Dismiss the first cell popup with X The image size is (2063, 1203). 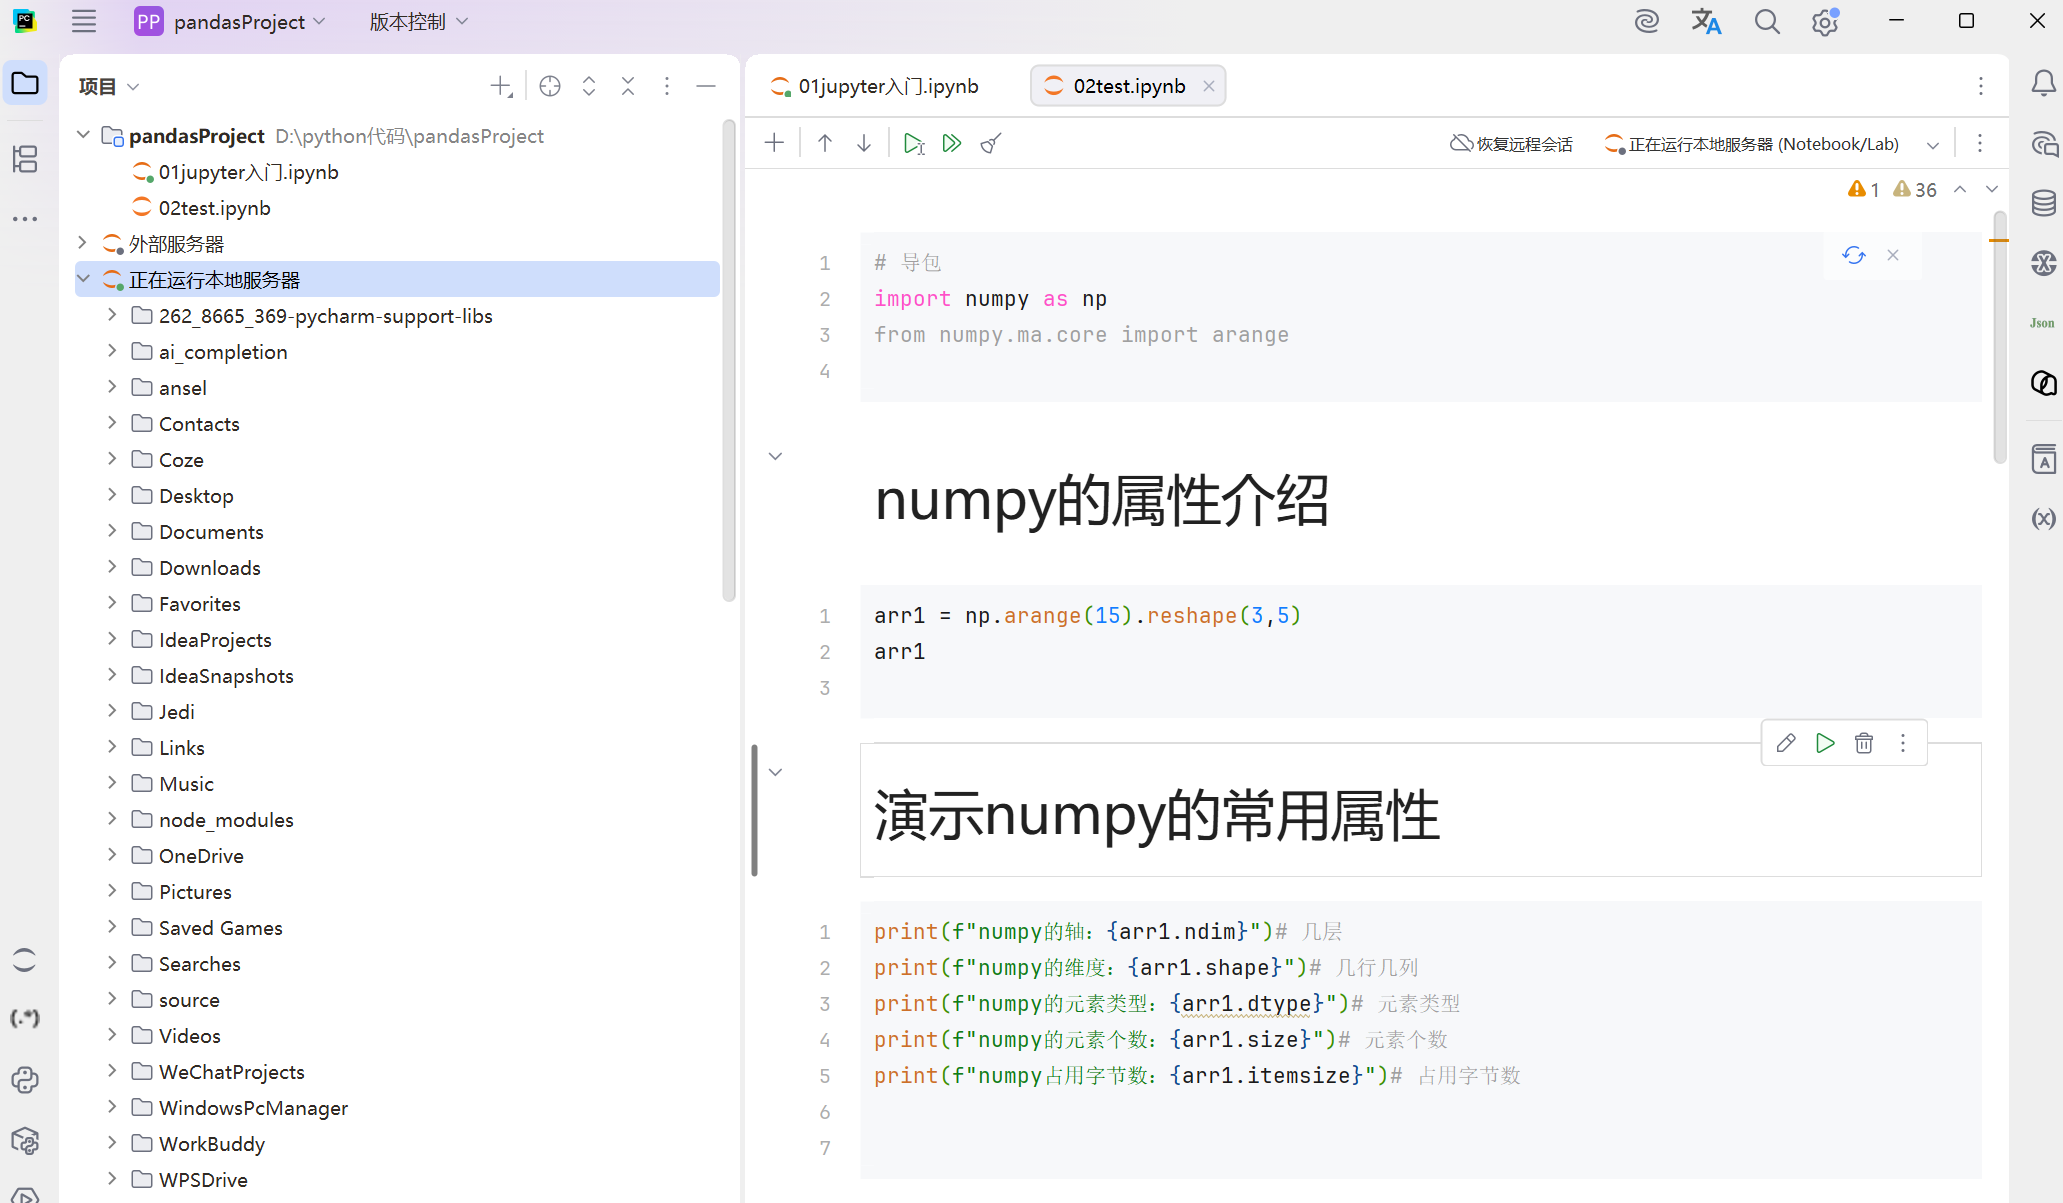pyautogui.click(x=1893, y=255)
